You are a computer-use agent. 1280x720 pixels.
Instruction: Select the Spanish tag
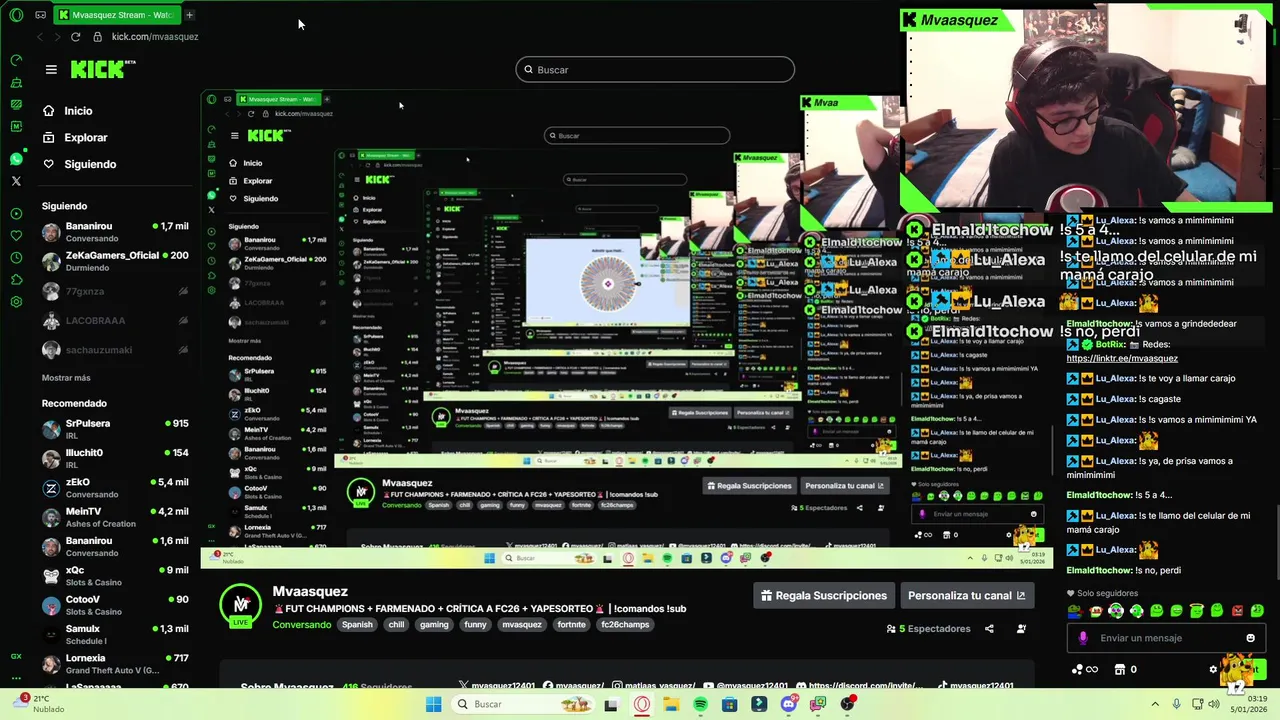(x=357, y=625)
